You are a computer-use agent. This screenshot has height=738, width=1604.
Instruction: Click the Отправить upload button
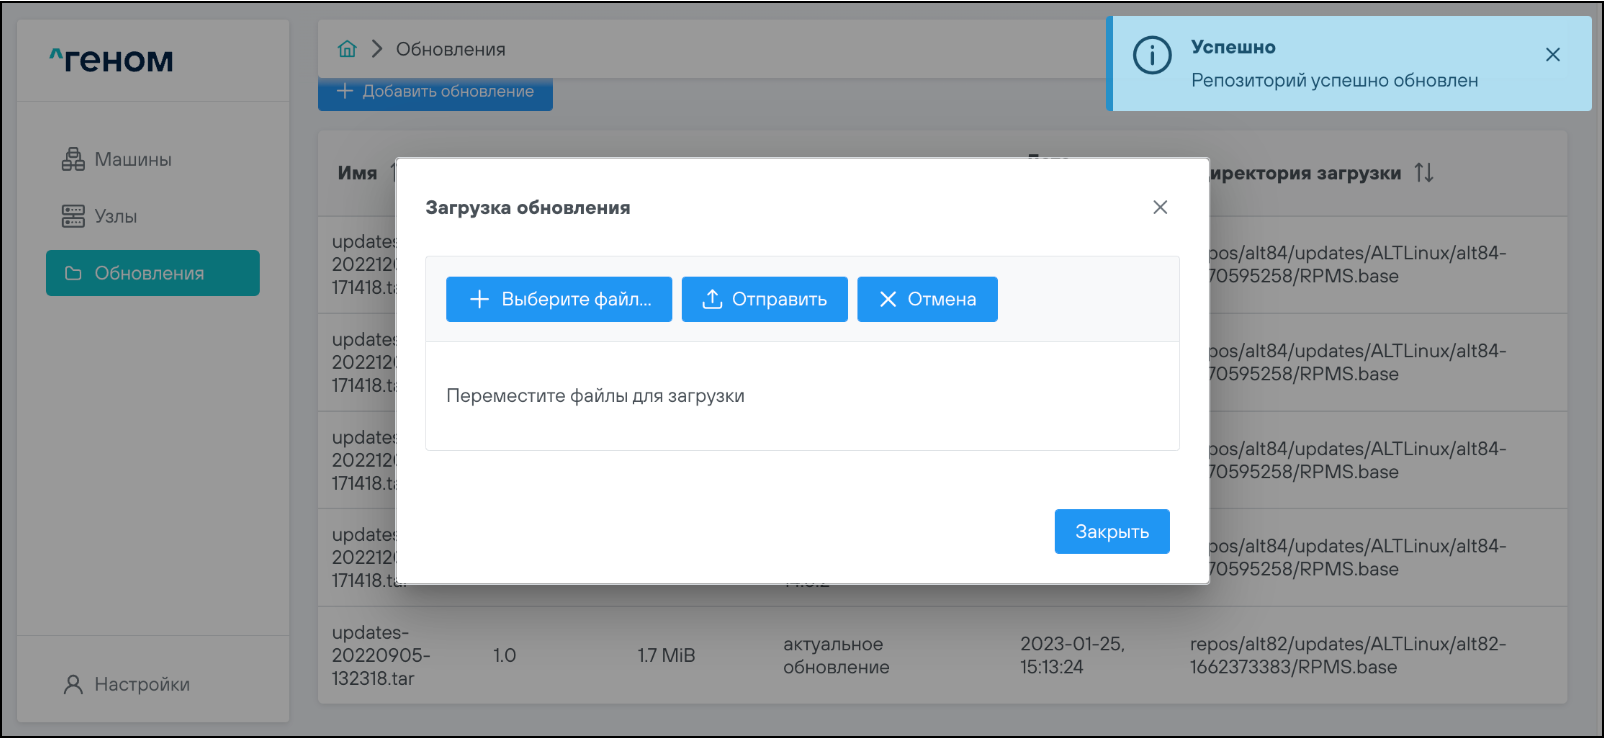pos(764,299)
